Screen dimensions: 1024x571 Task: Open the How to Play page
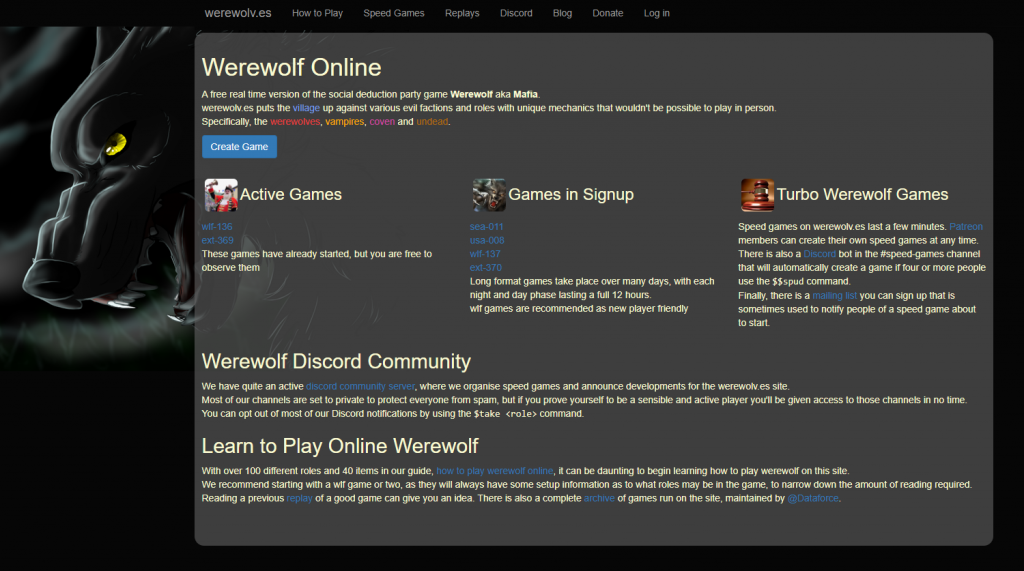coord(317,13)
